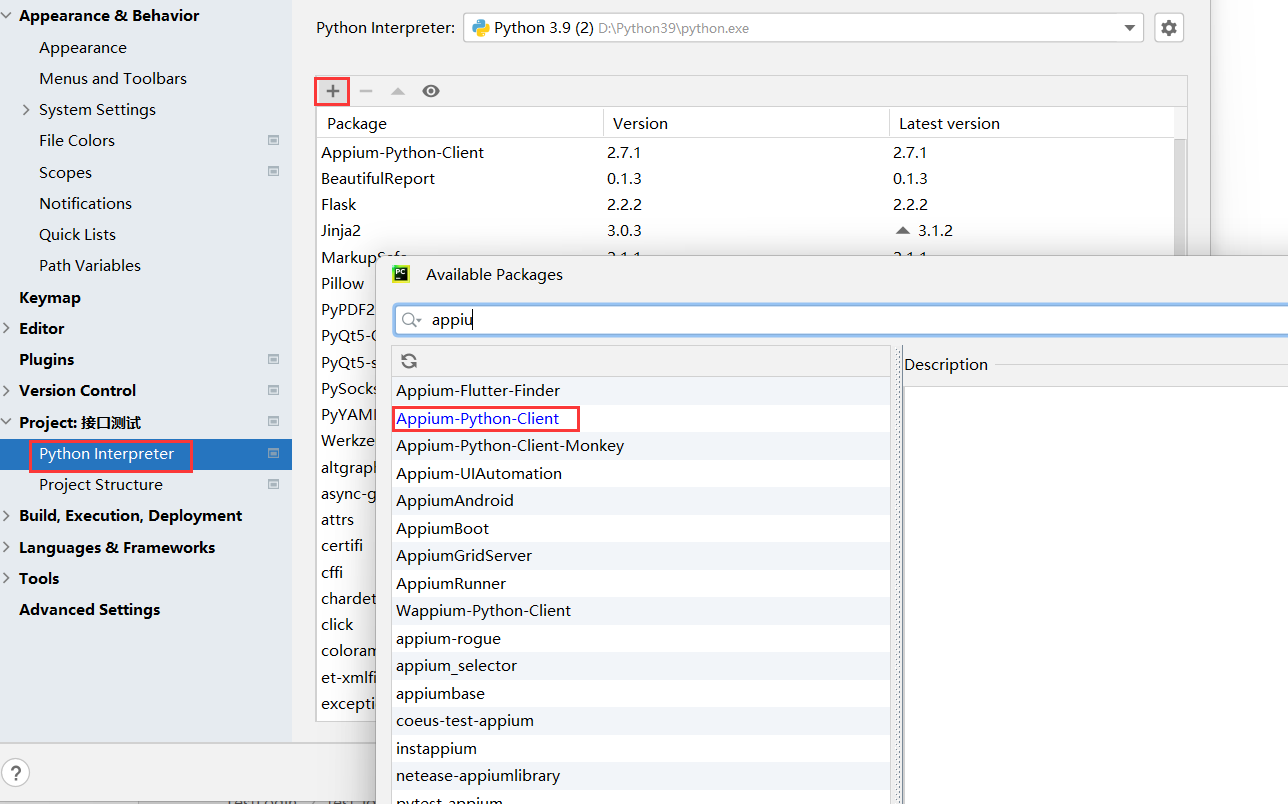
Task: Select BeautifulReport installed package row
Action: click(x=745, y=178)
